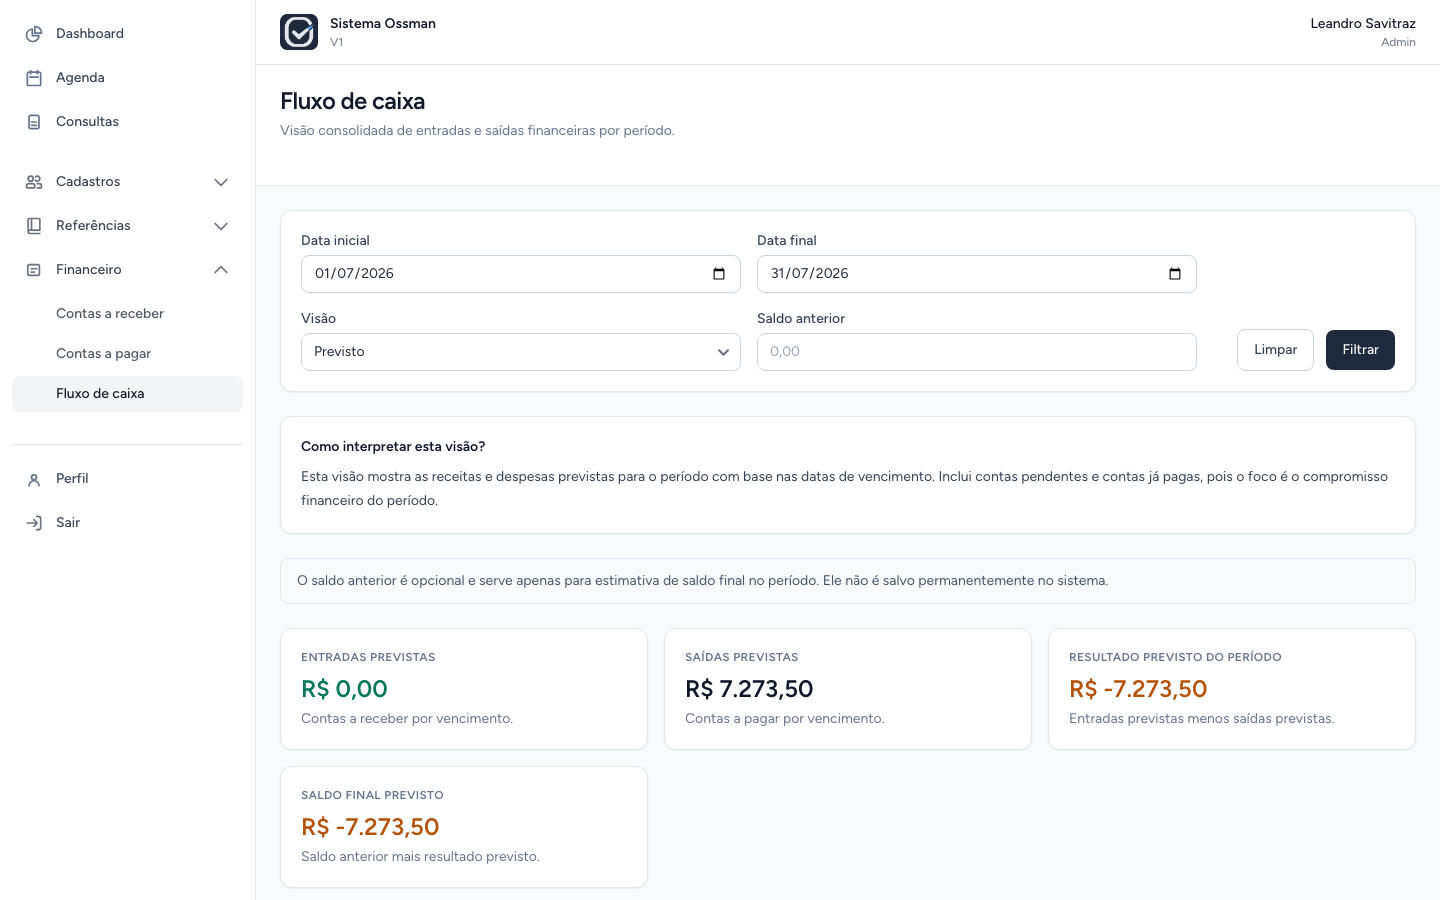Go to Contas a receber
Viewport: 1440px width, 900px height.
tap(110, 314)
